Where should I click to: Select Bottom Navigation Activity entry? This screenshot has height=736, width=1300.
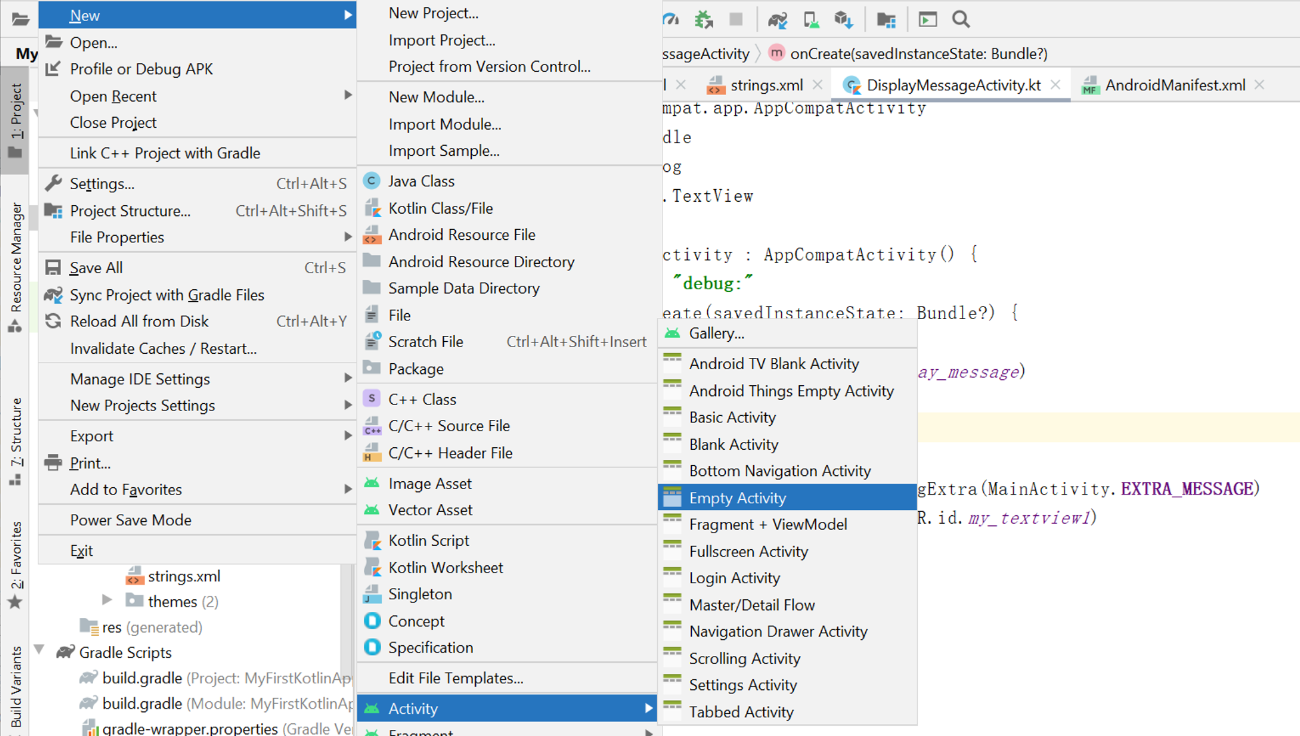tap(787, 470)
